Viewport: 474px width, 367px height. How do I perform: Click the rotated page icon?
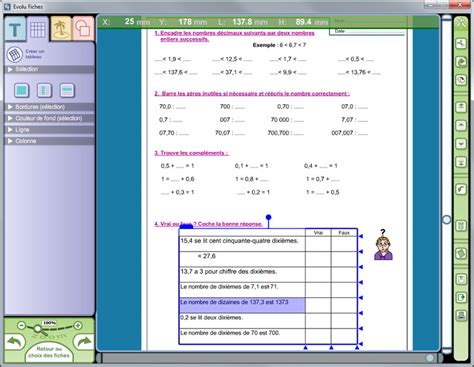pyautogui.click(x=461, y=253)
